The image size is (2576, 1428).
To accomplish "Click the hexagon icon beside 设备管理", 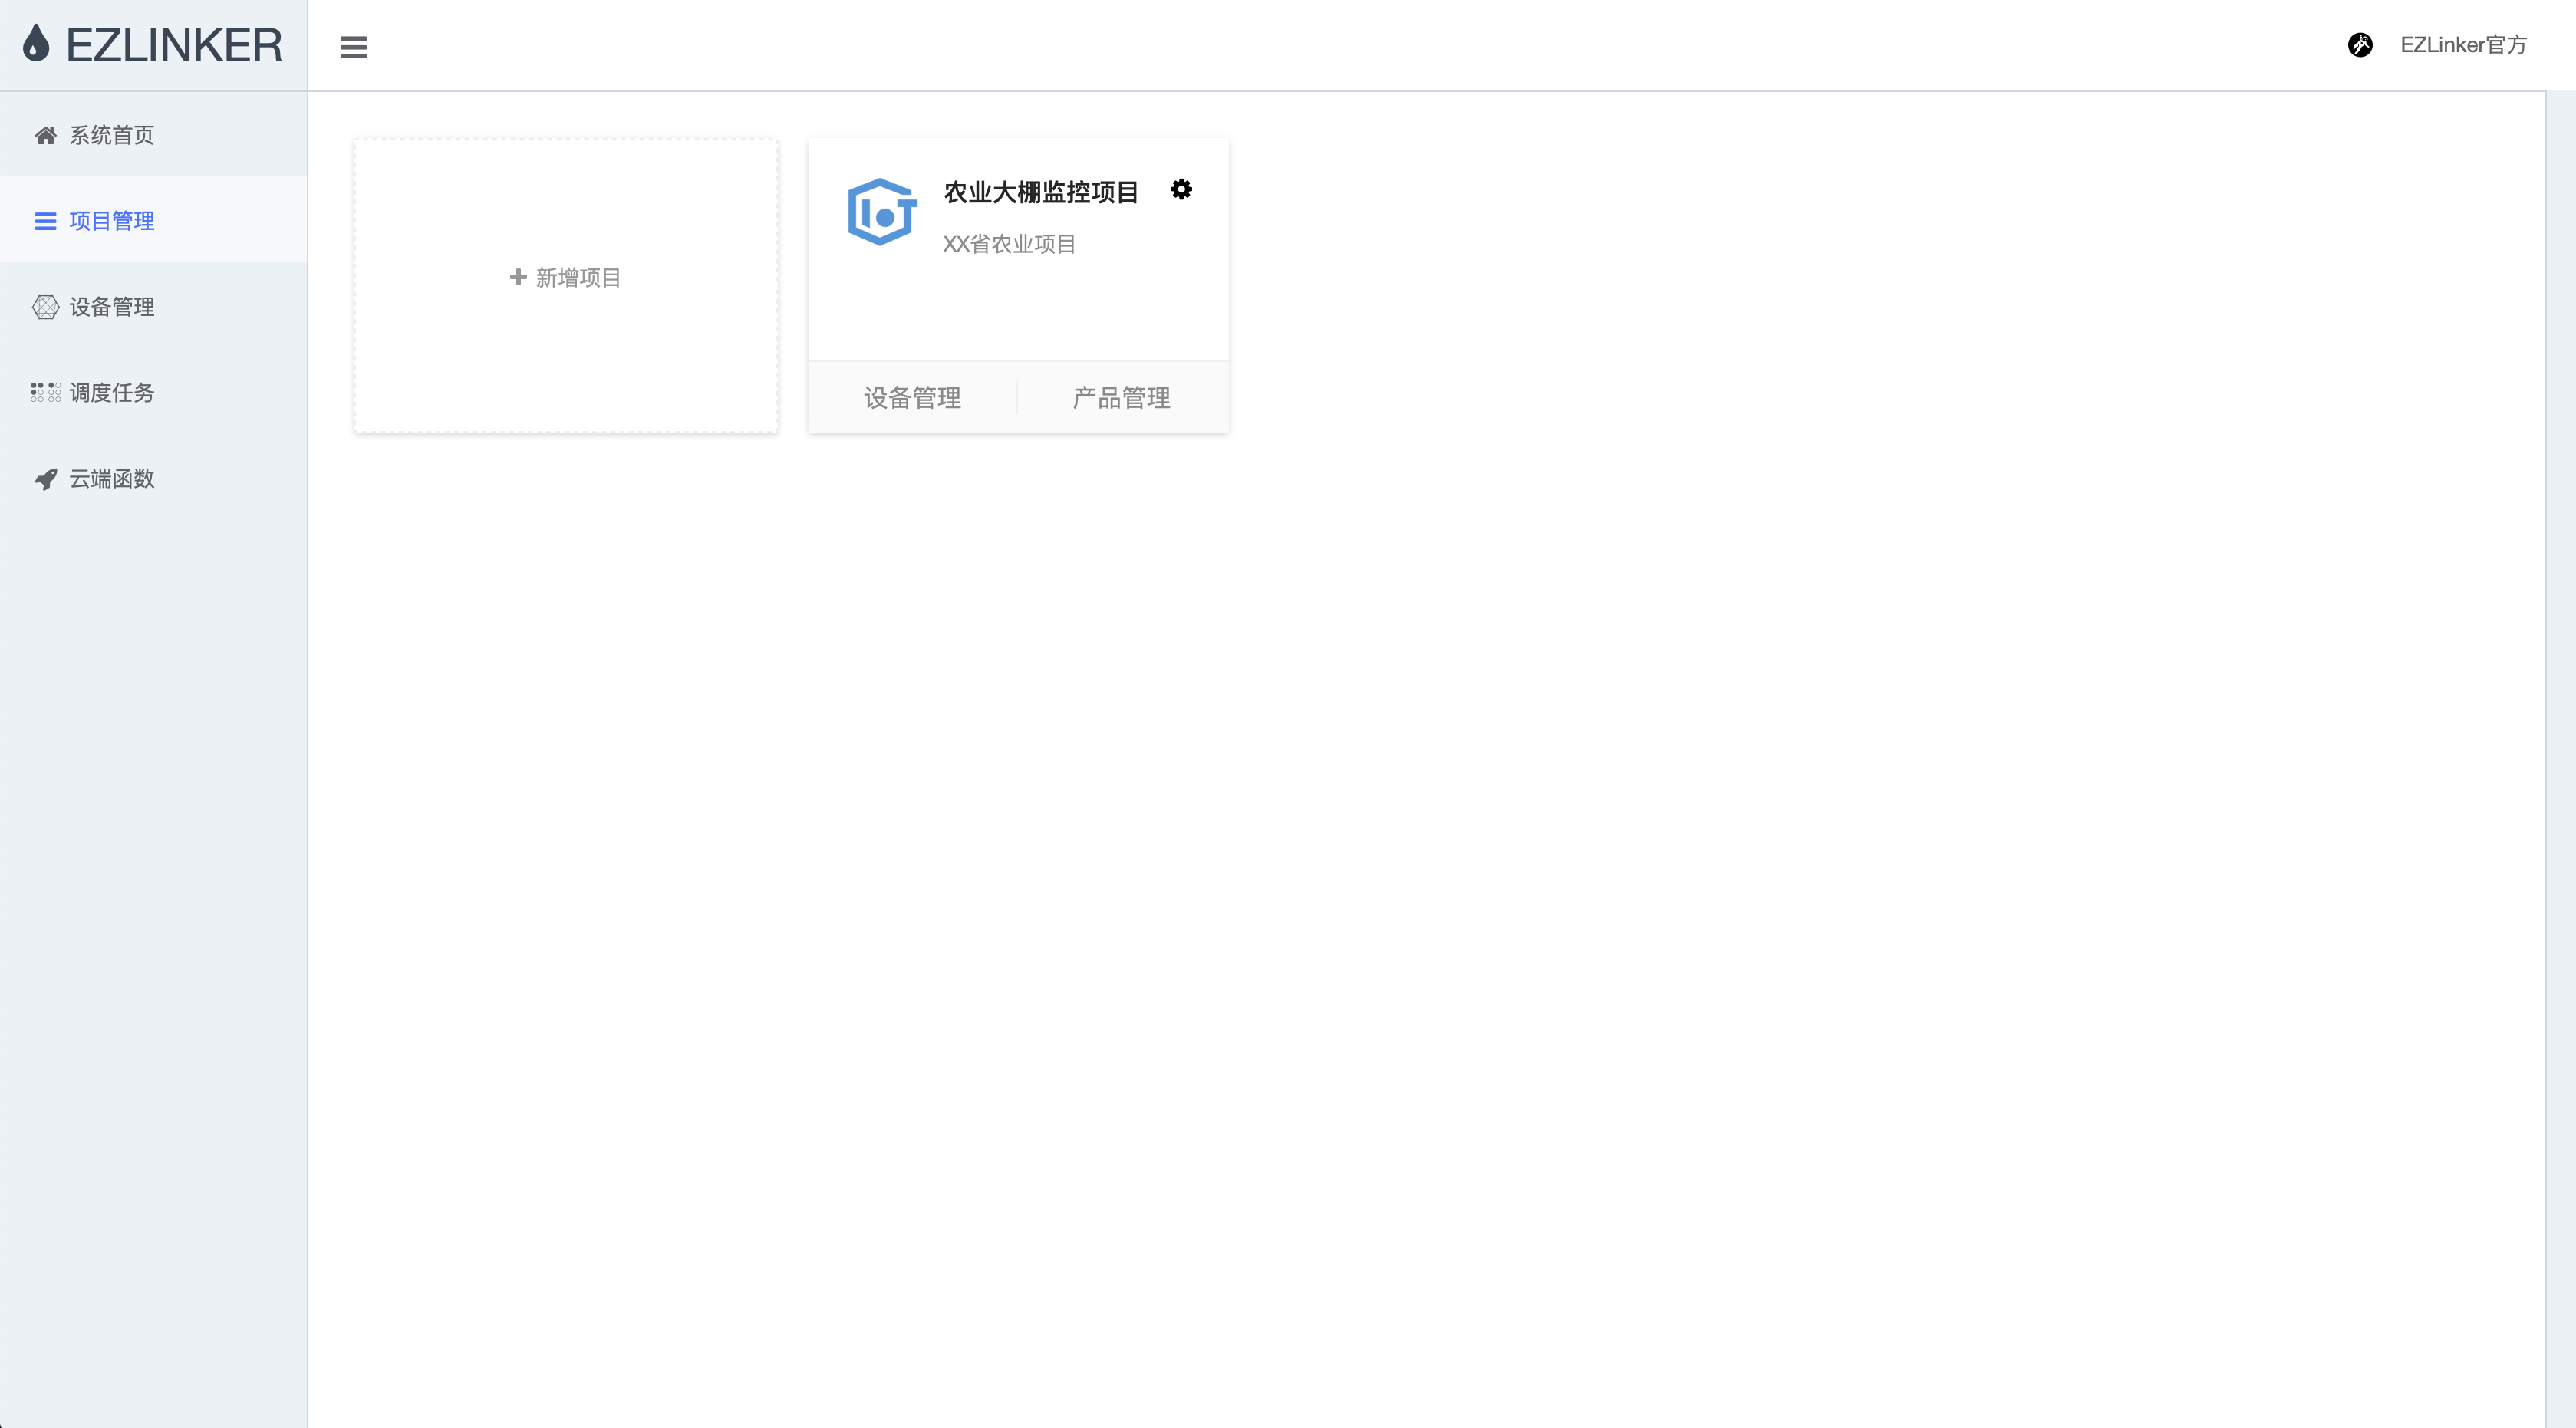I will (45, 307).
